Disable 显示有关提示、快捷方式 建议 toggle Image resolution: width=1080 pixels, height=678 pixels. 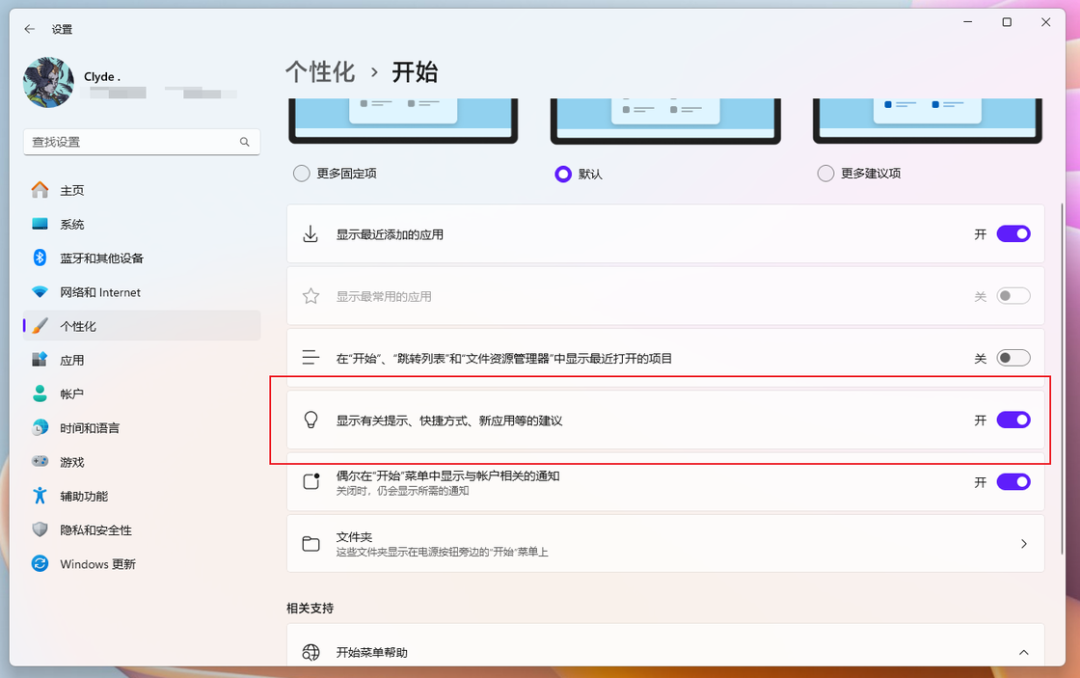[1013, 420]
